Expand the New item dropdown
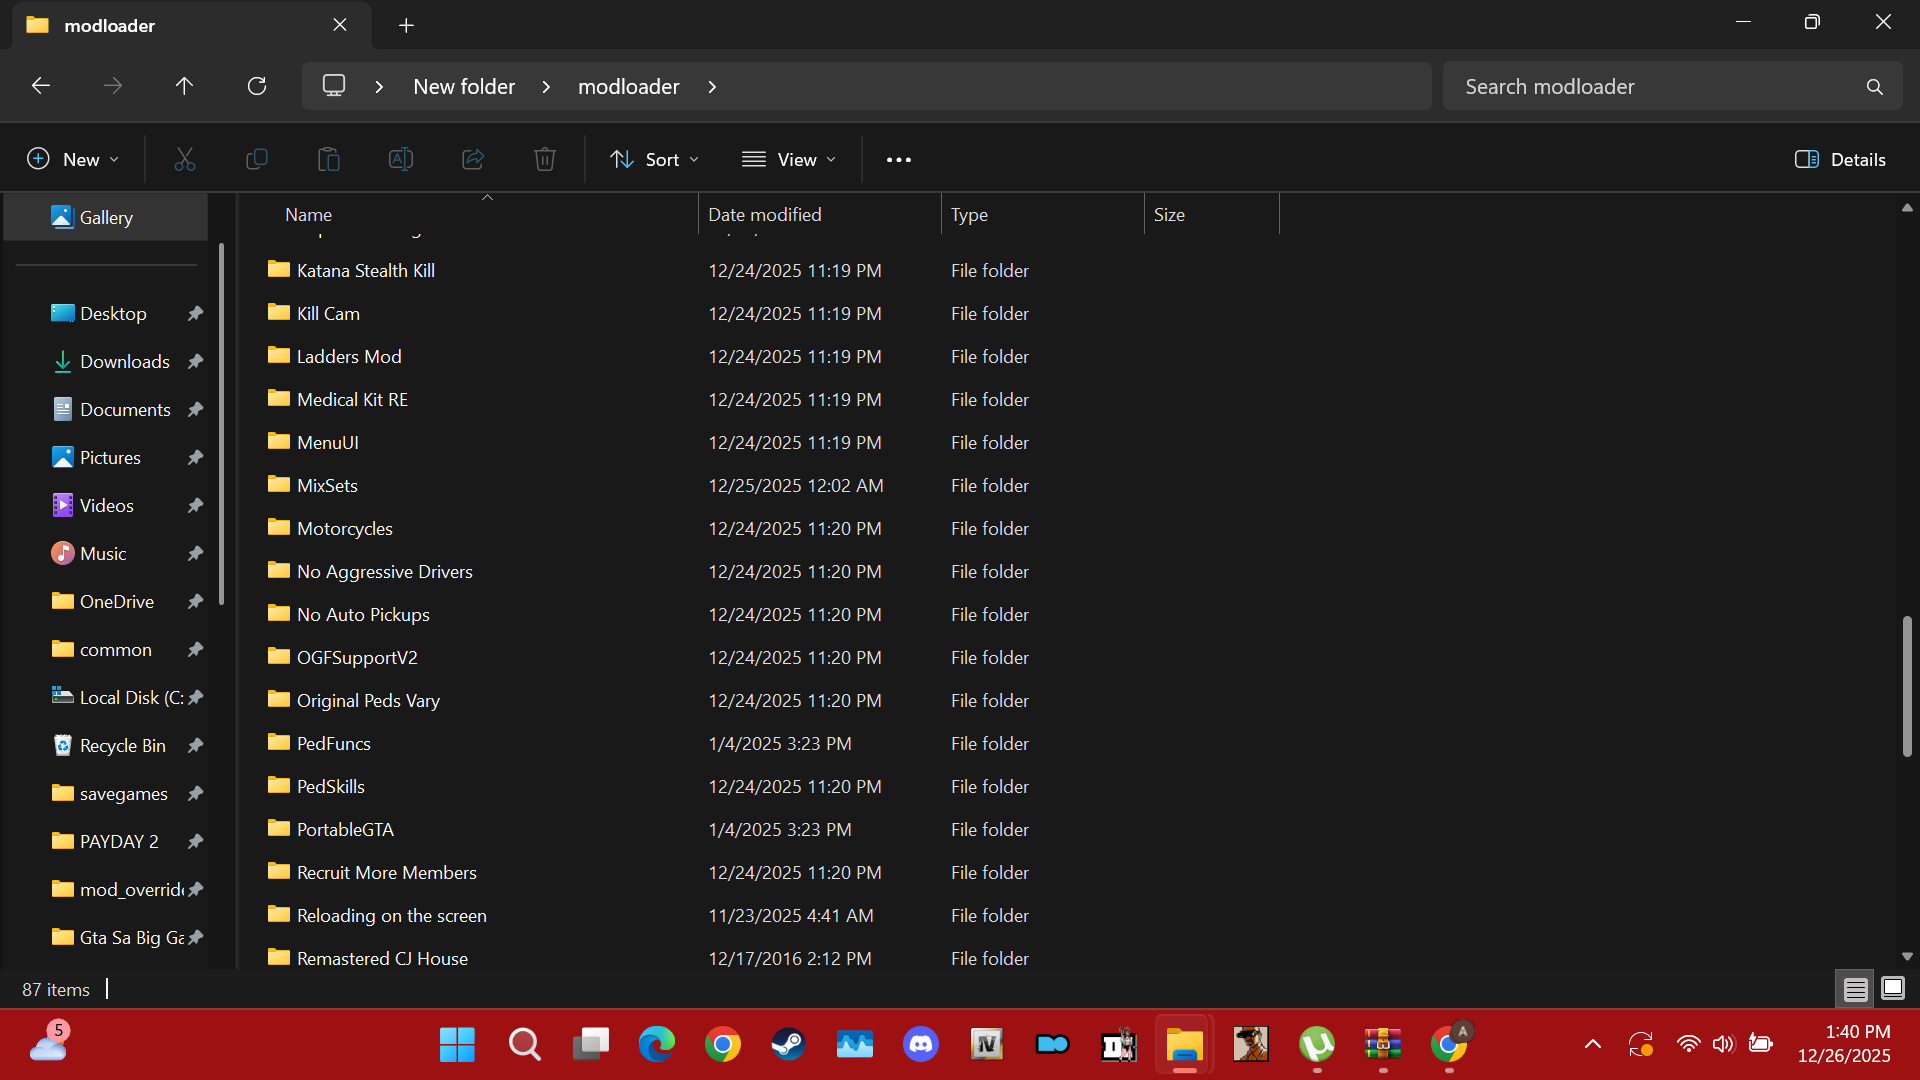Viewport: 1920px width, 1080px height. pos(73,159)
